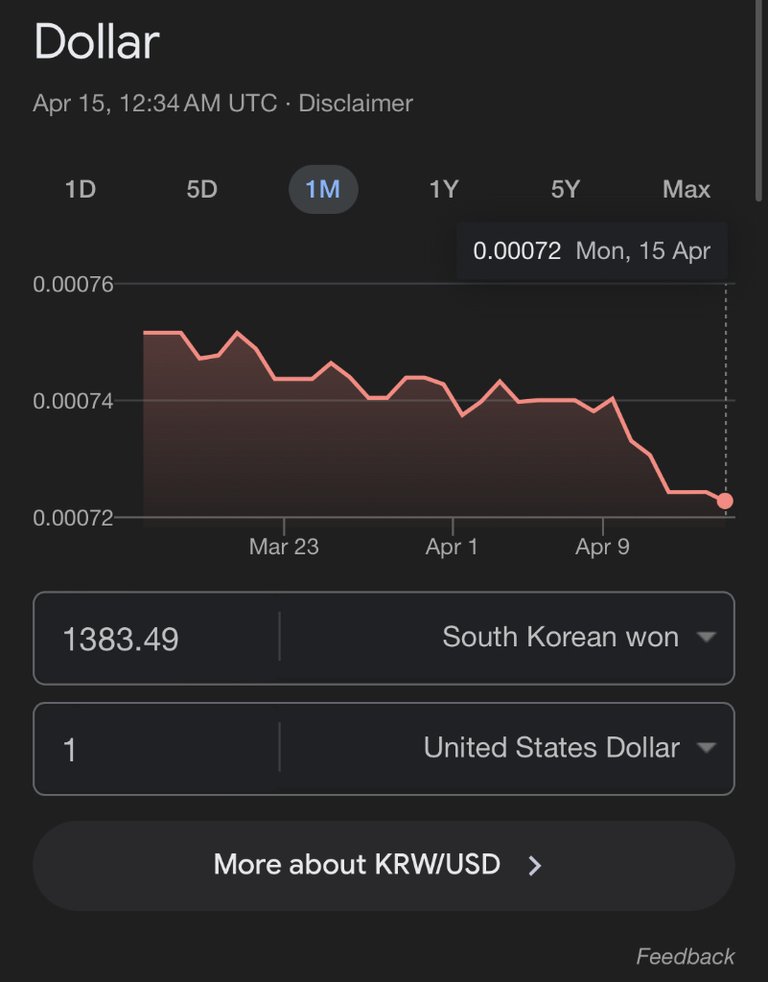Image resolution: width=768 pixels, height=982 pixels.
Task: Open the Disclaimer link
Action: tap(355, 103)
